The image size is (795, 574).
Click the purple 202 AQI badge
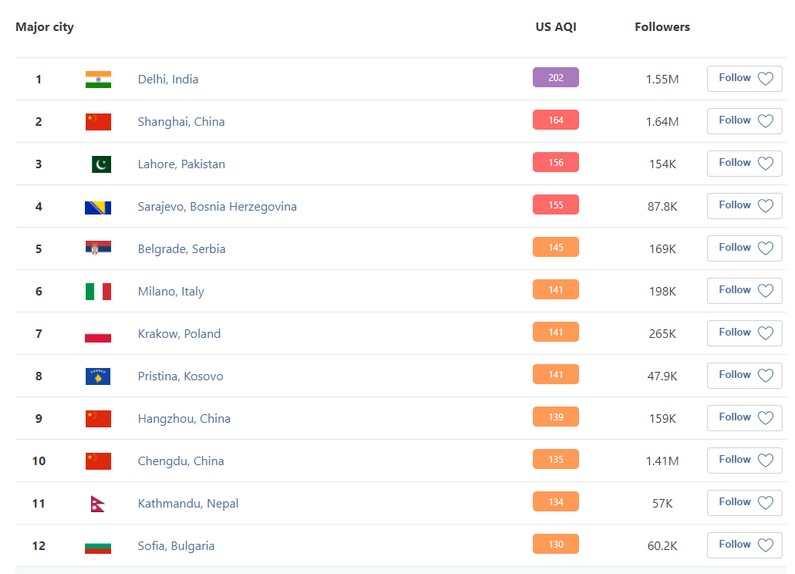point(555,78)
